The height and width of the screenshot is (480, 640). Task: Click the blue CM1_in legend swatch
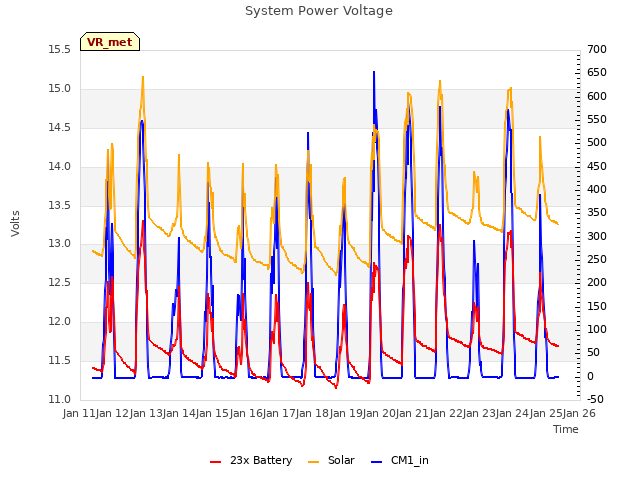point(376,462)
